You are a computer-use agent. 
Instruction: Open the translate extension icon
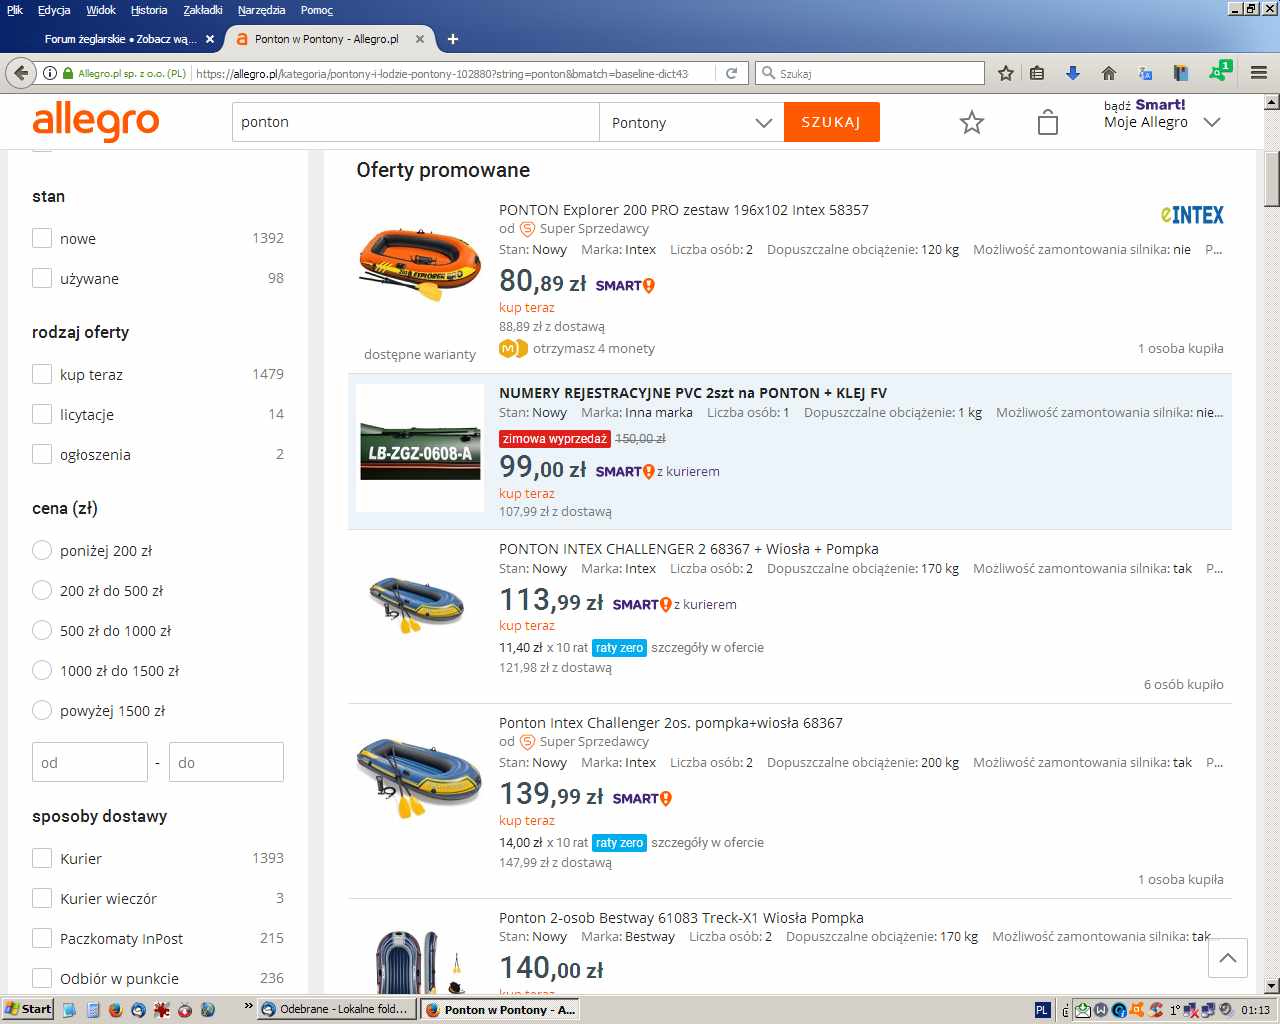1145,73
